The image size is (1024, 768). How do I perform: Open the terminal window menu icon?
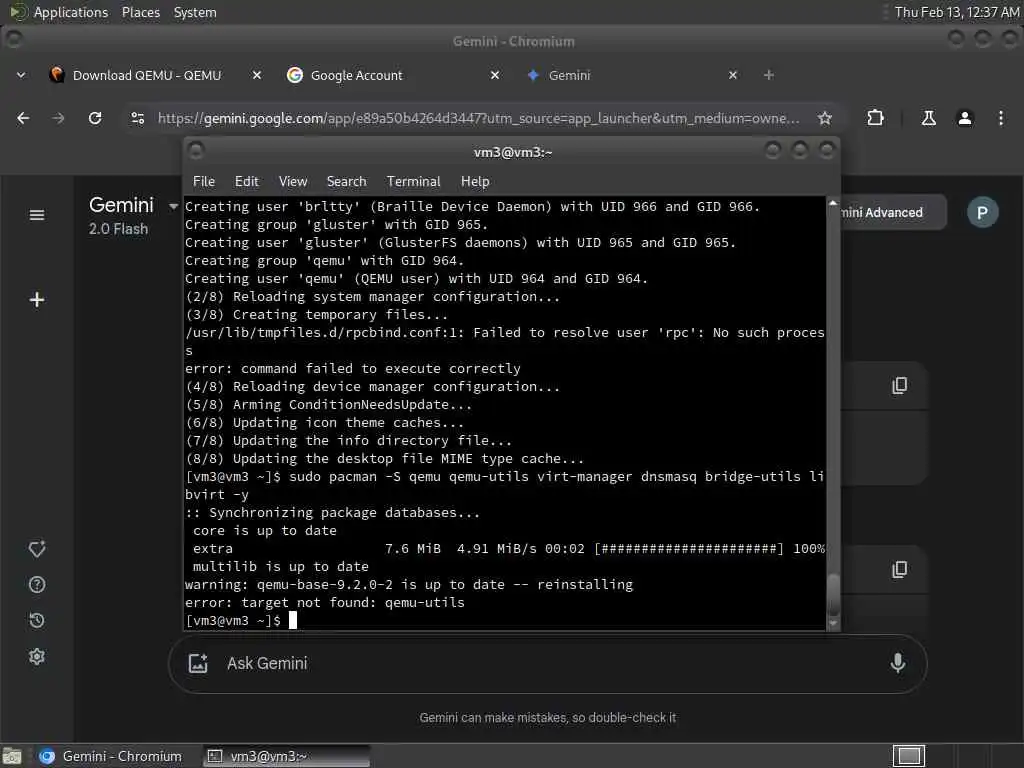tap(196, 151)
